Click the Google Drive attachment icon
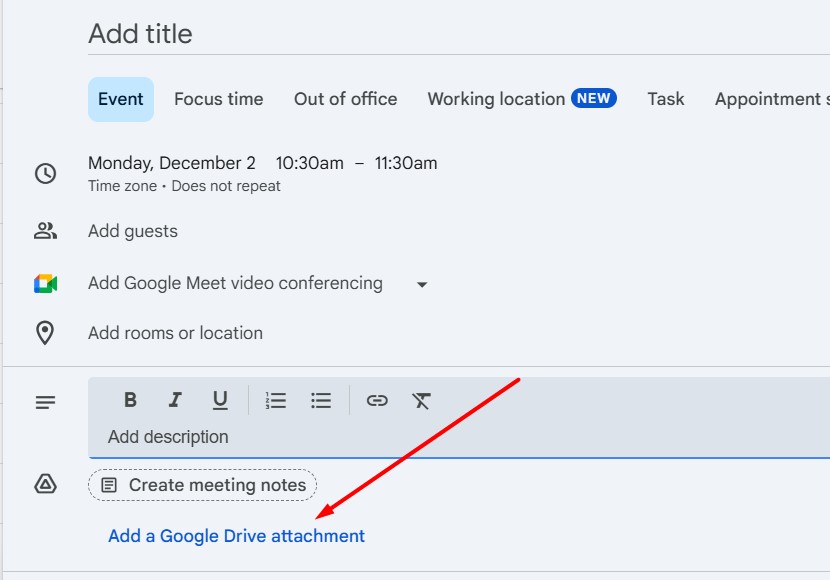The width and height of the screenshot is (830, 580). (46, 485)
